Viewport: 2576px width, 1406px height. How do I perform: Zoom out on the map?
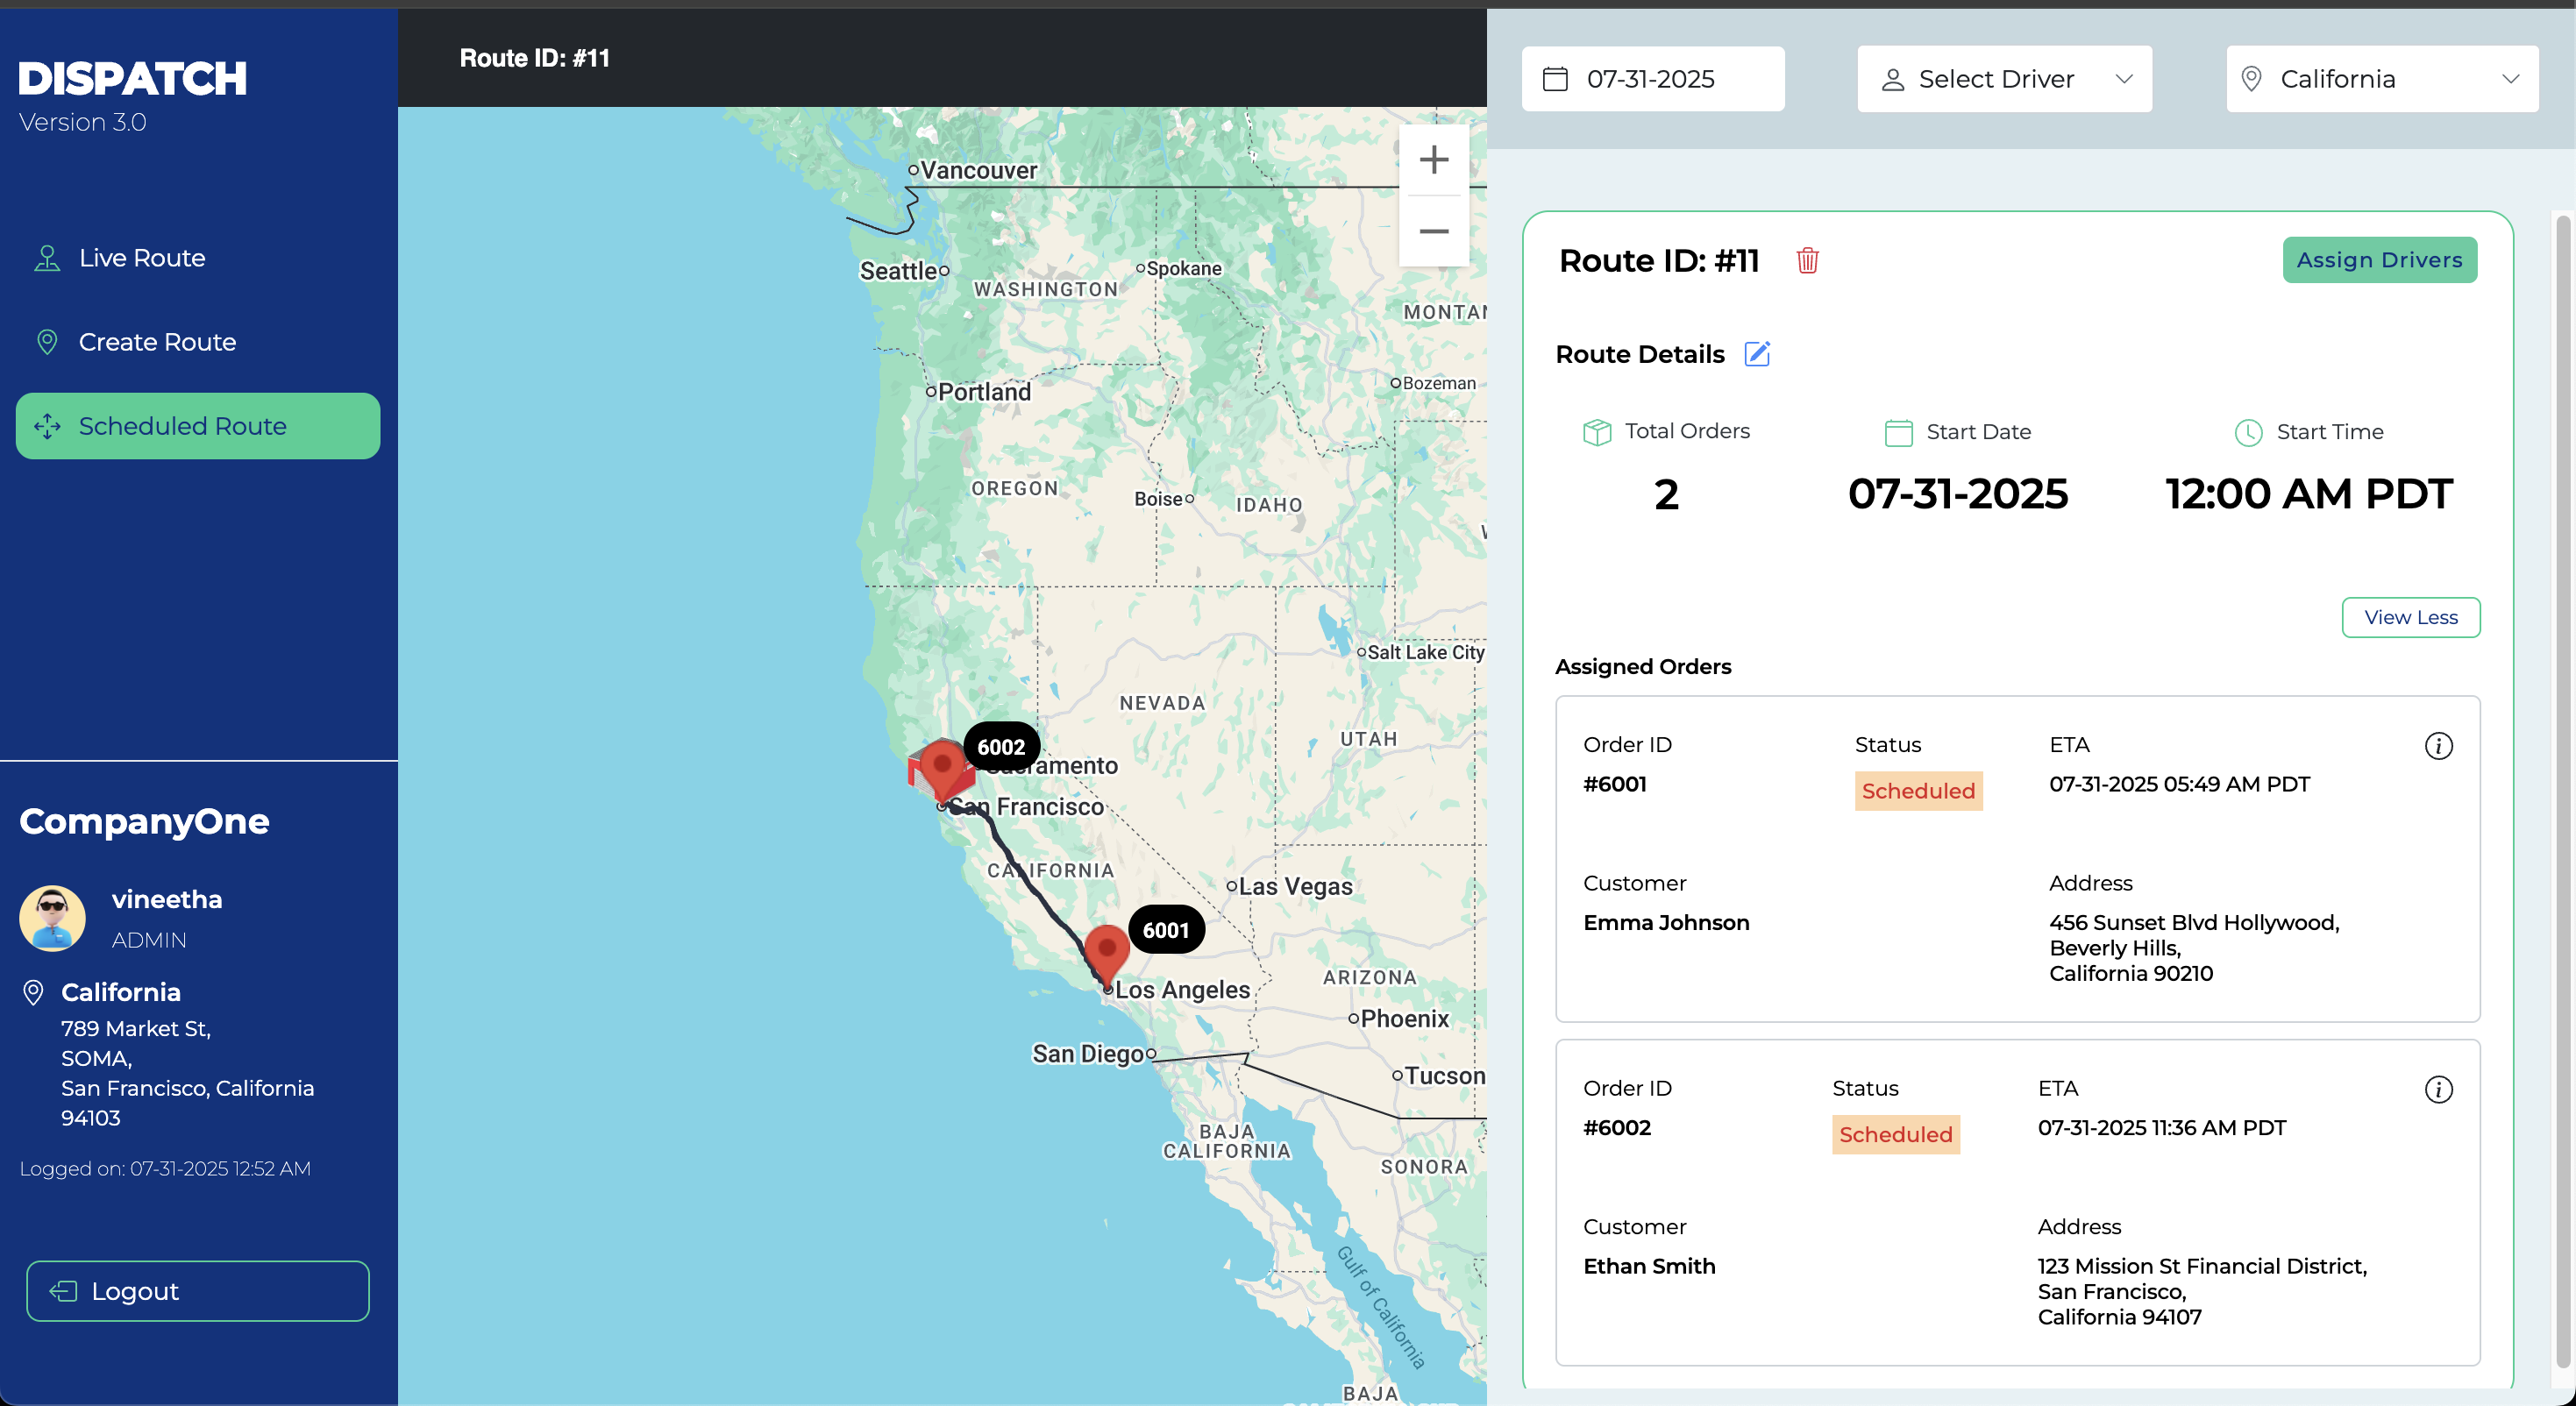1433,232
